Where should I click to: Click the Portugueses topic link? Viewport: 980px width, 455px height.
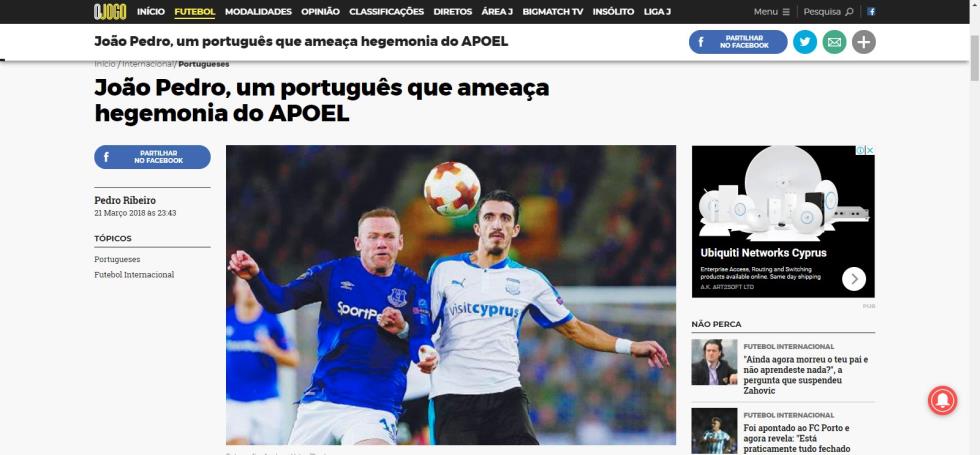coord(117,259)
